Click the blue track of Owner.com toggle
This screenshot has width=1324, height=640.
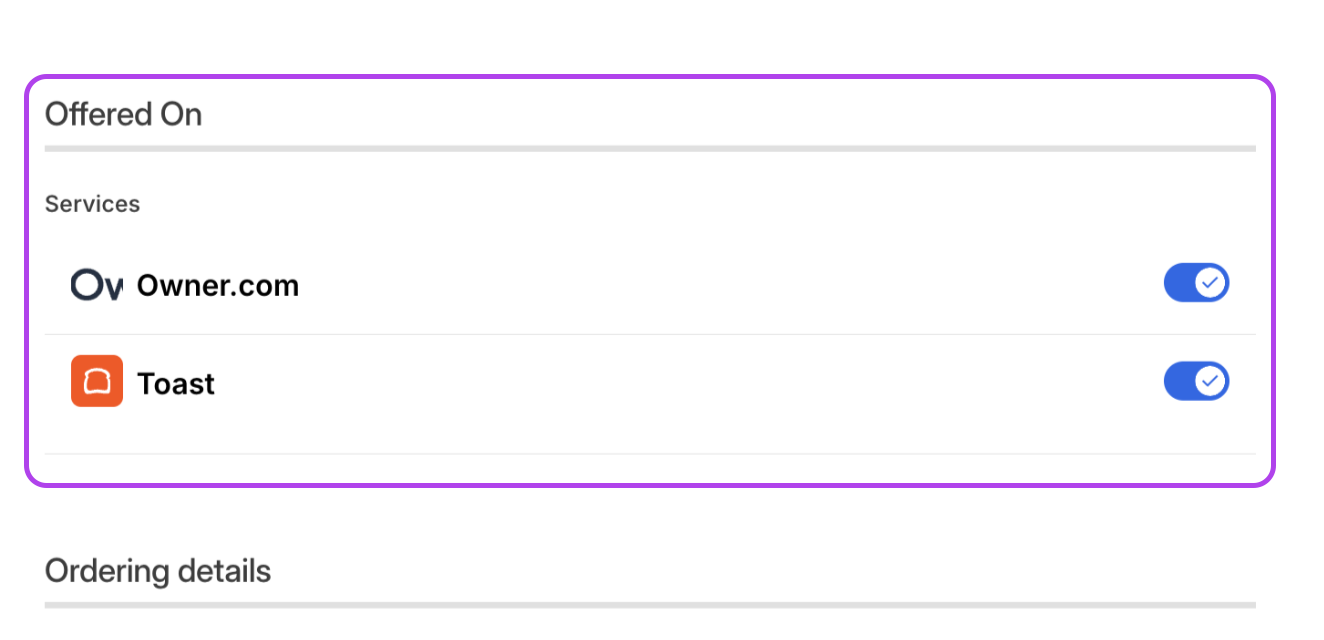(1179, 283)
